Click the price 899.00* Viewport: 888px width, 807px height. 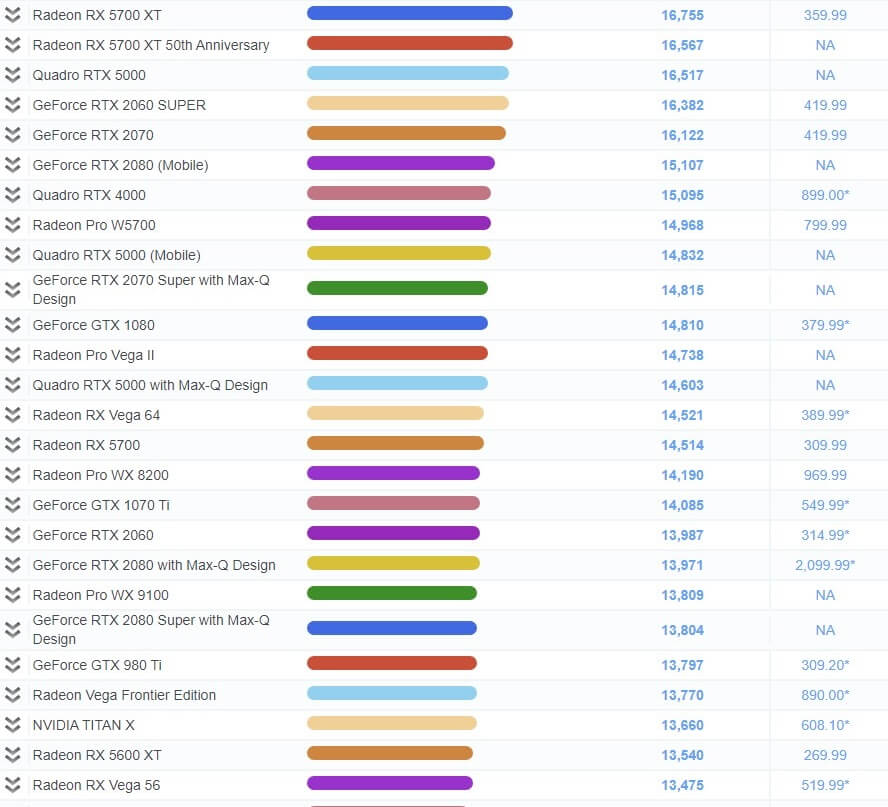coord(825,195)
